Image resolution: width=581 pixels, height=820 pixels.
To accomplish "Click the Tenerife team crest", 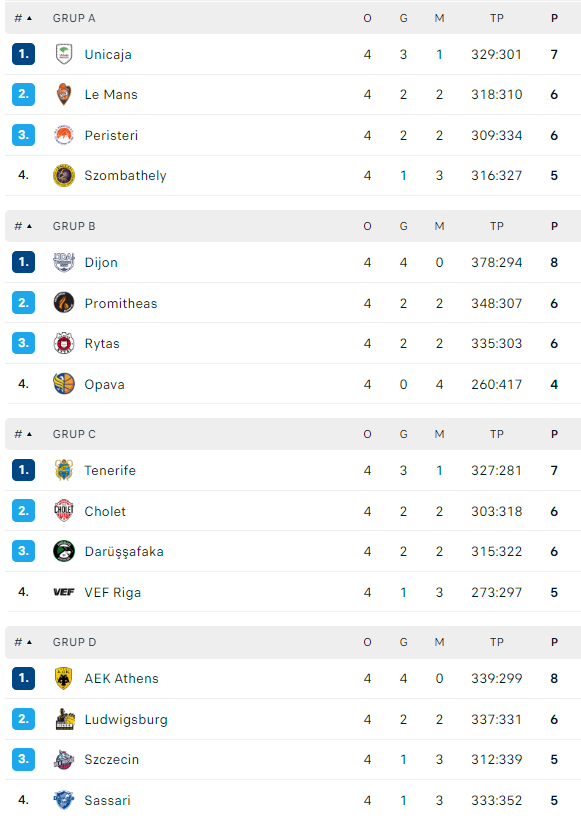I will pos(64,470).
